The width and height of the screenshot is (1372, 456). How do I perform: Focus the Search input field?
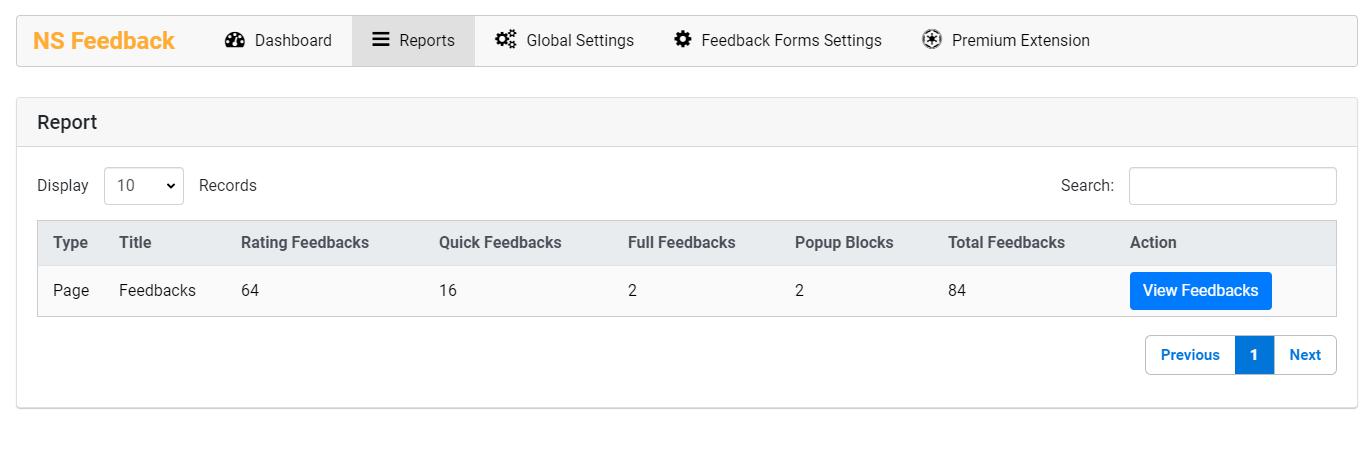coord(1233,186)
